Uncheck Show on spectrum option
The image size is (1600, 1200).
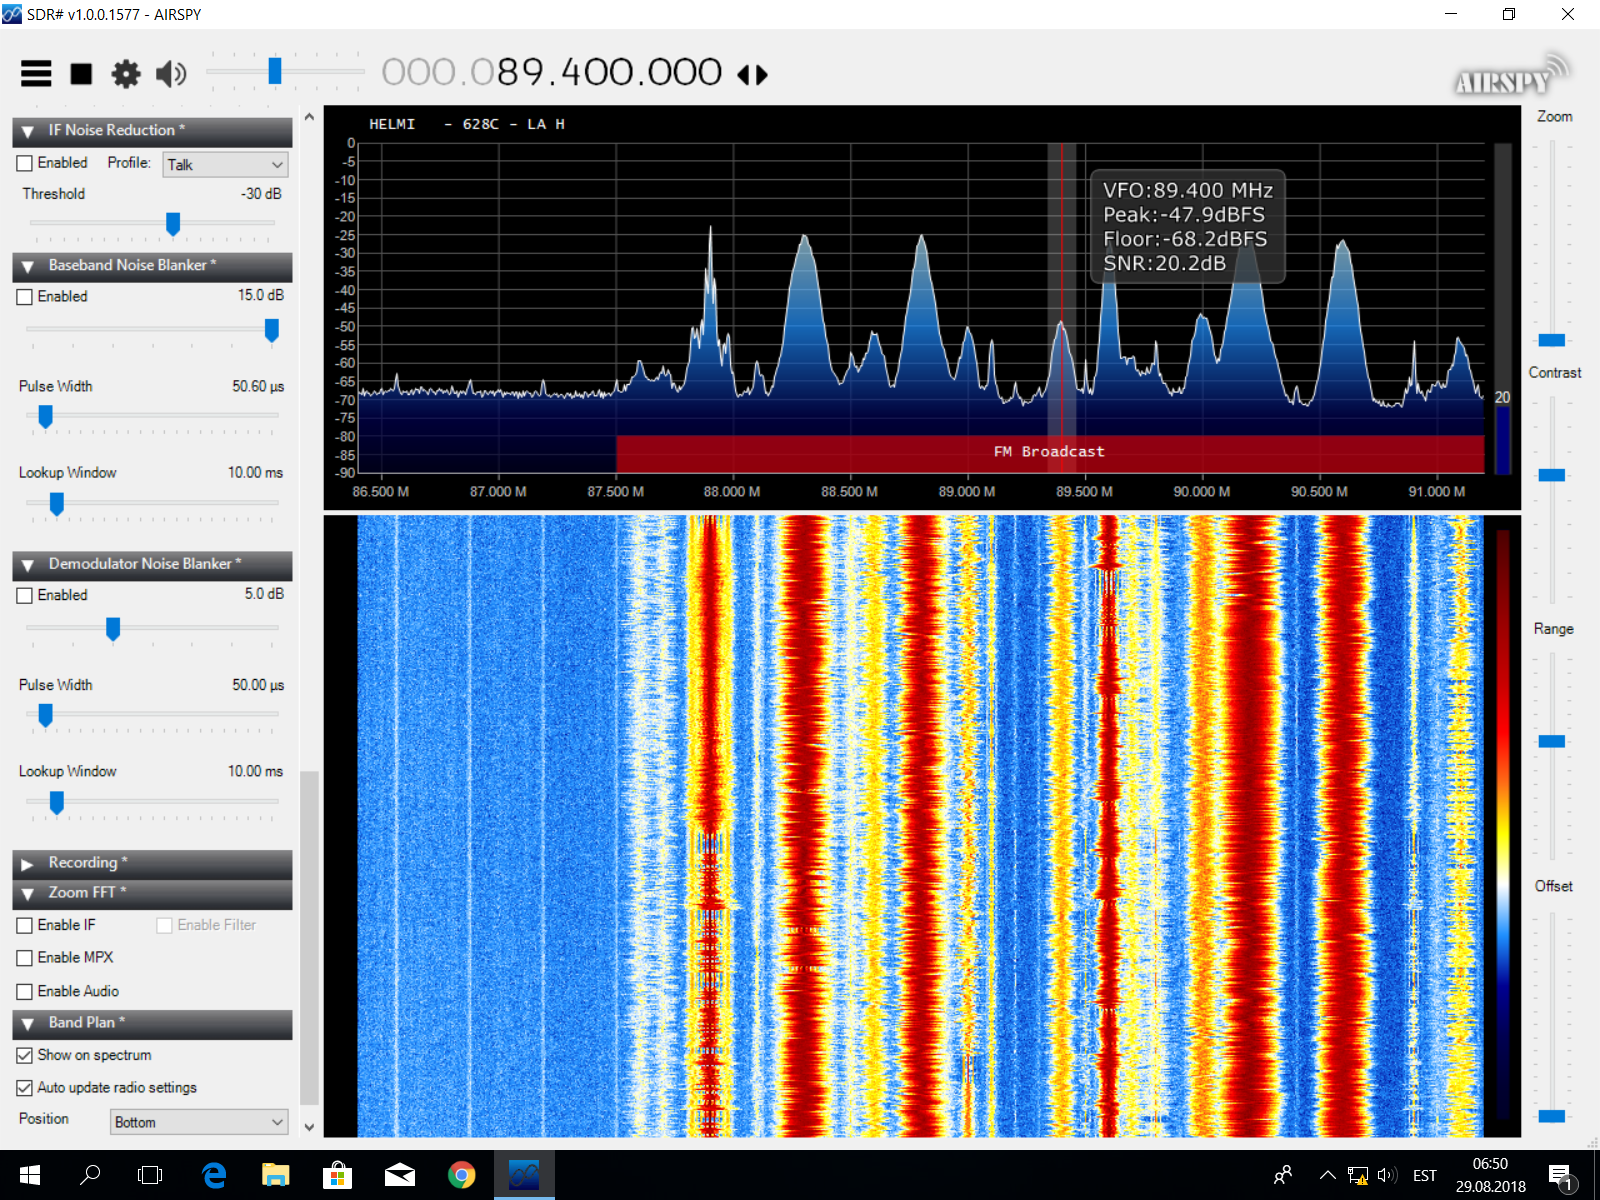coord(25,1056)
